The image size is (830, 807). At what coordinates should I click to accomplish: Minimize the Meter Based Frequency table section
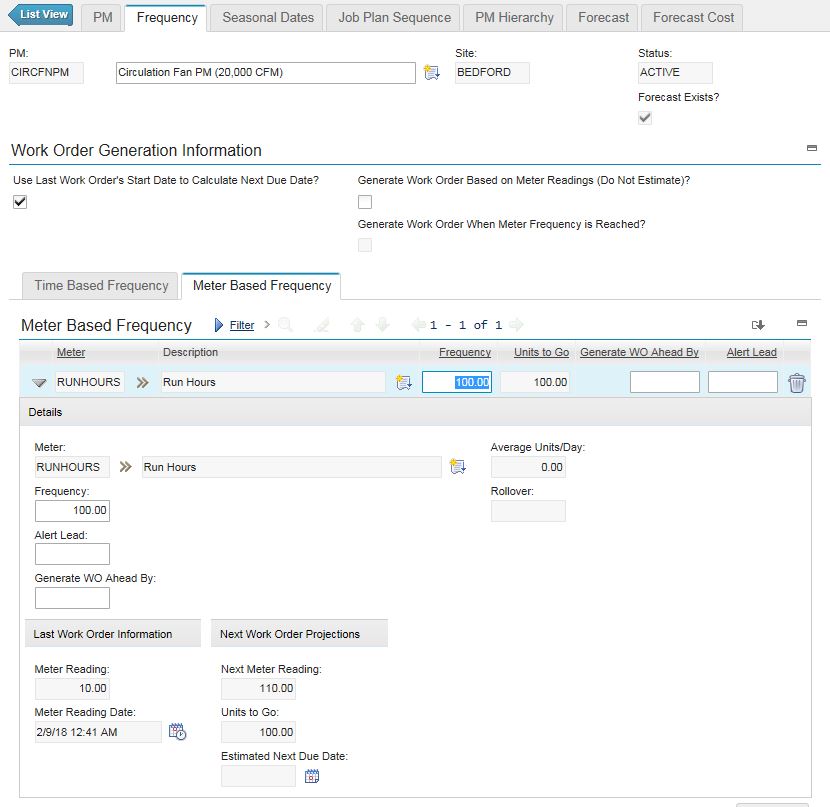tap(801, 324)
